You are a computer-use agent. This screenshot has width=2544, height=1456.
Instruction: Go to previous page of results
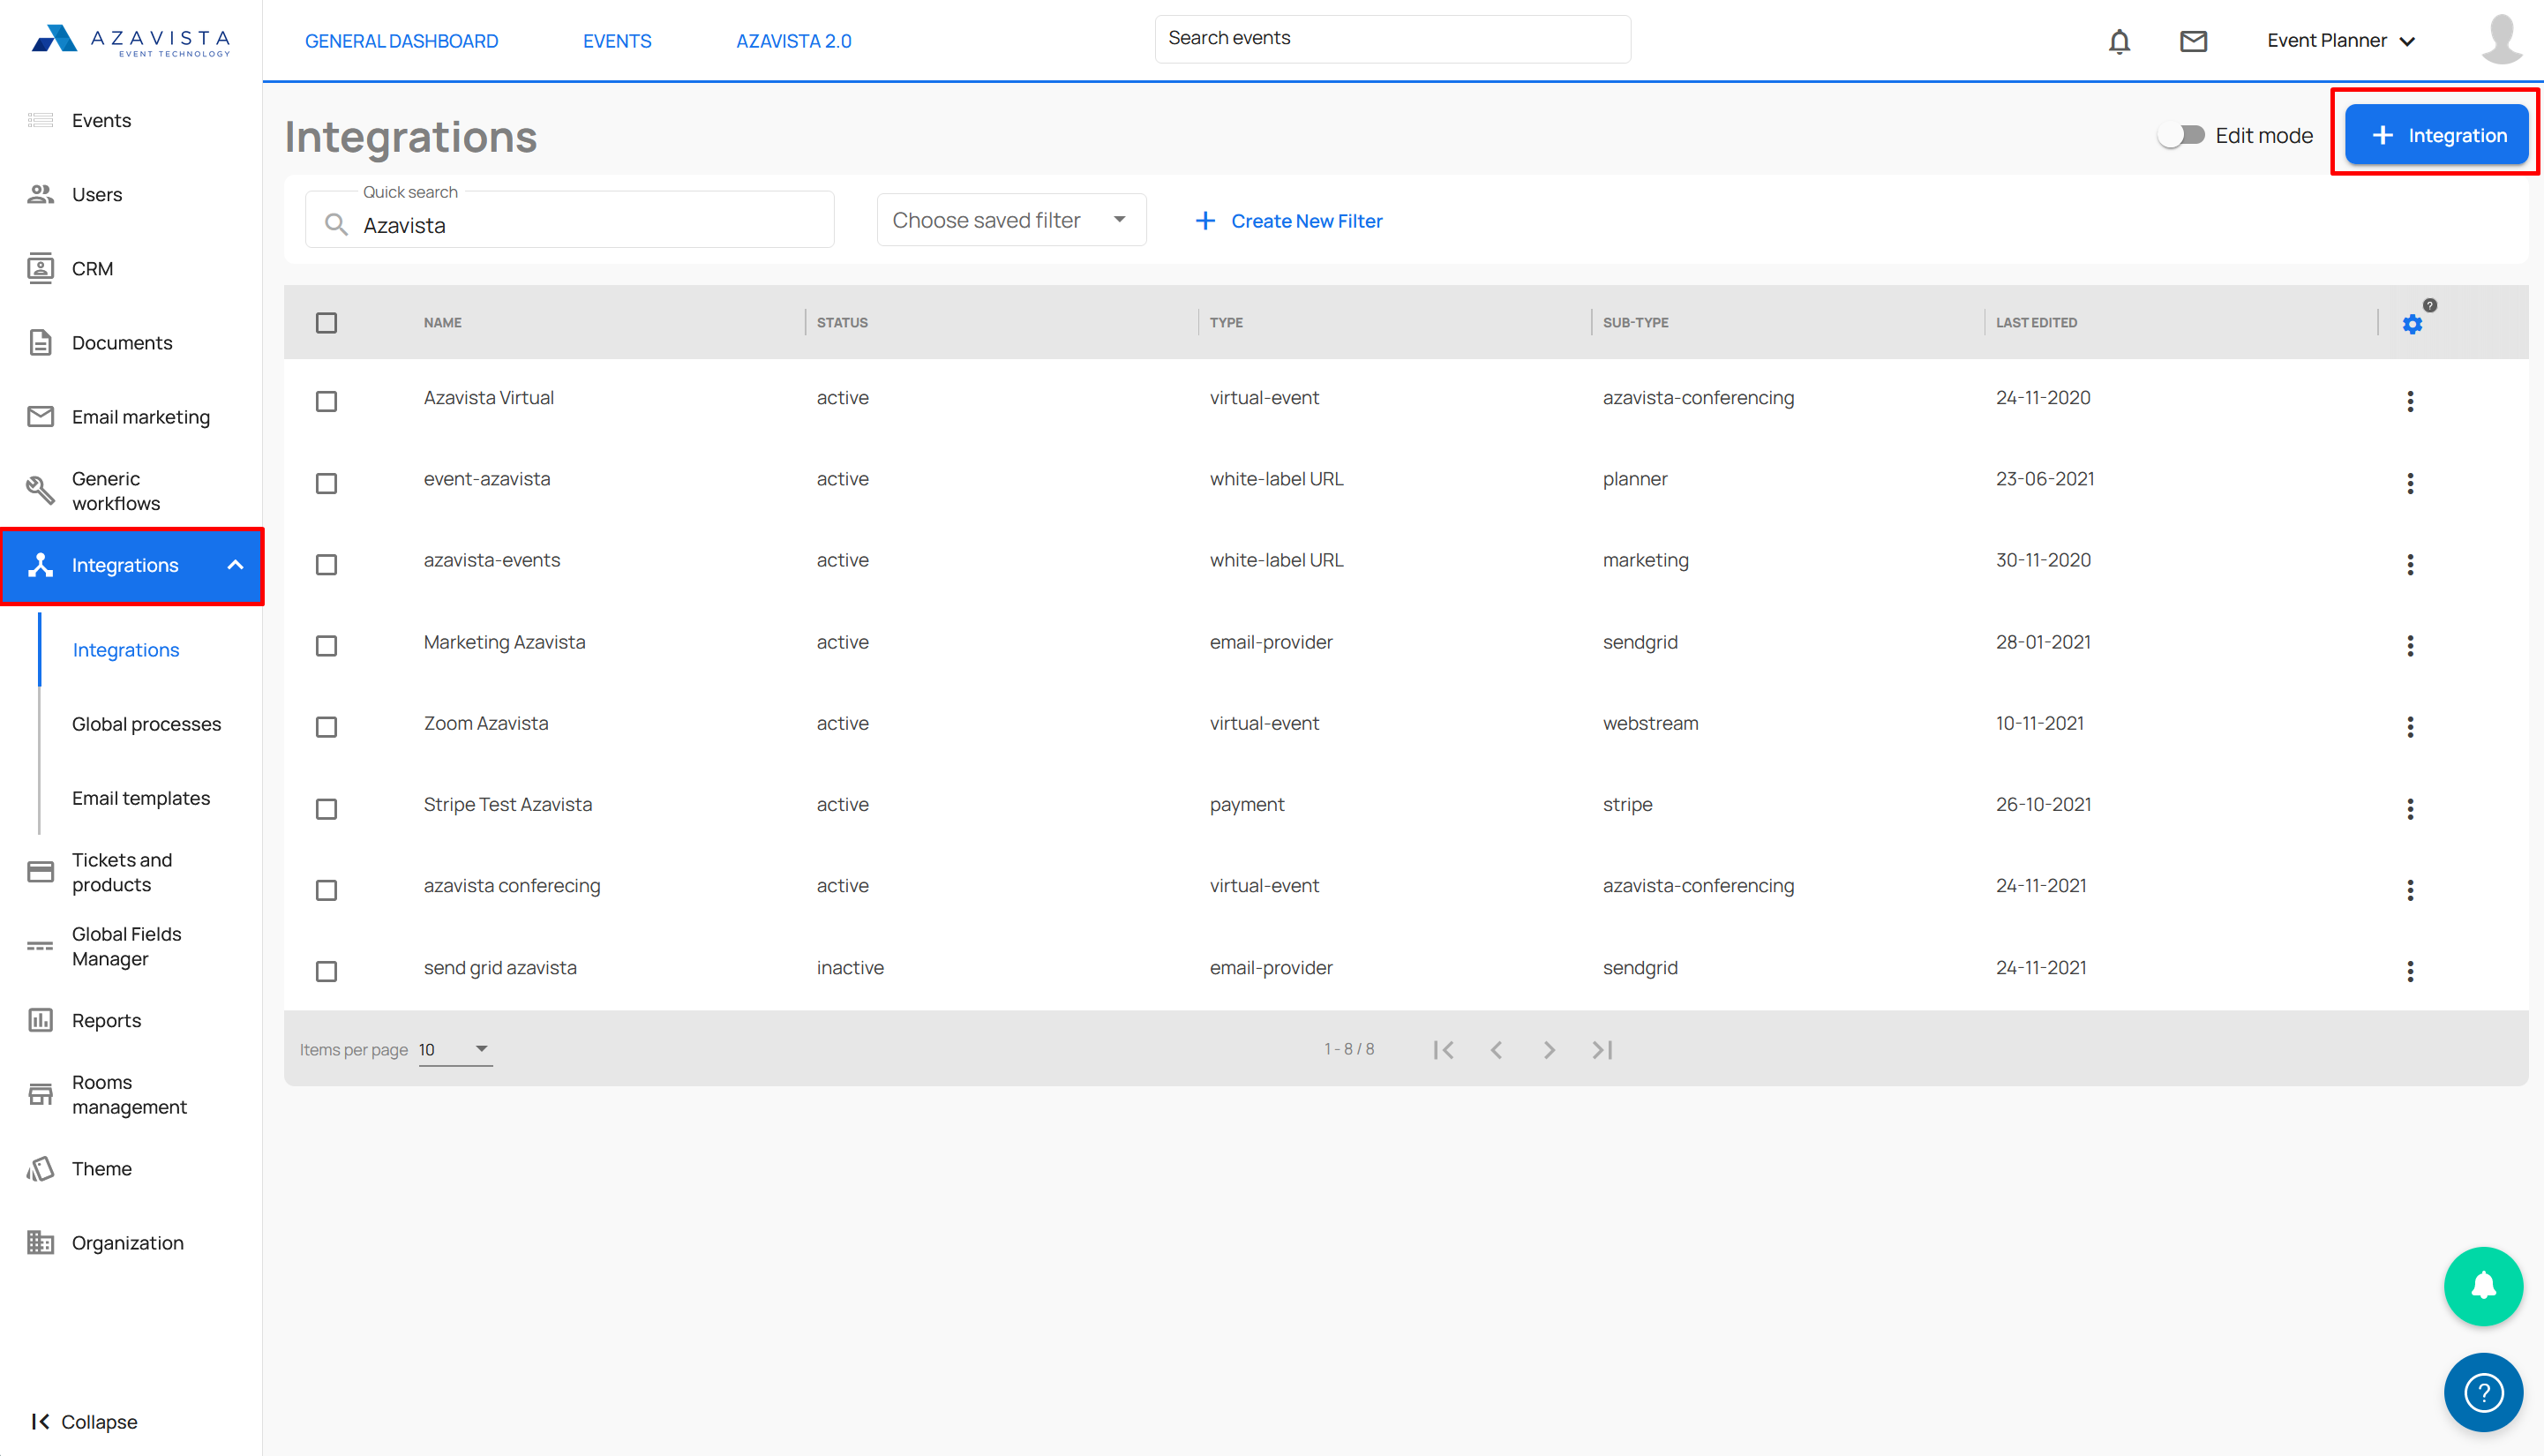(x=1496, y=1049)
